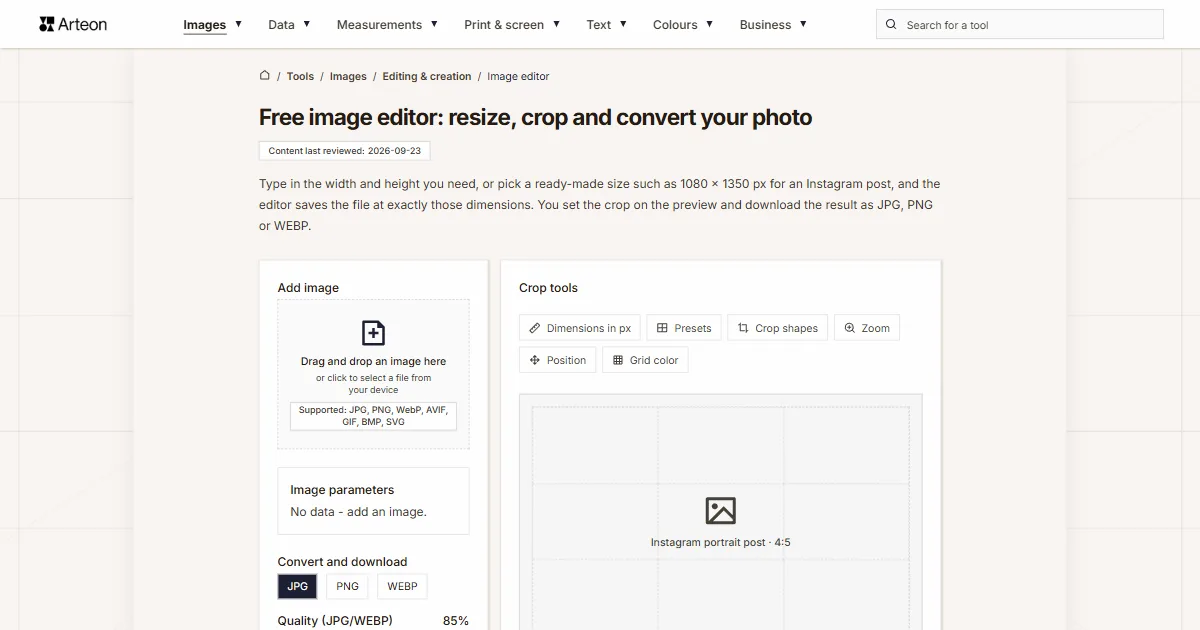Click the move arrows icon in Position
The width and height of the screenshot is (1200, 630).
click(535, 360)
